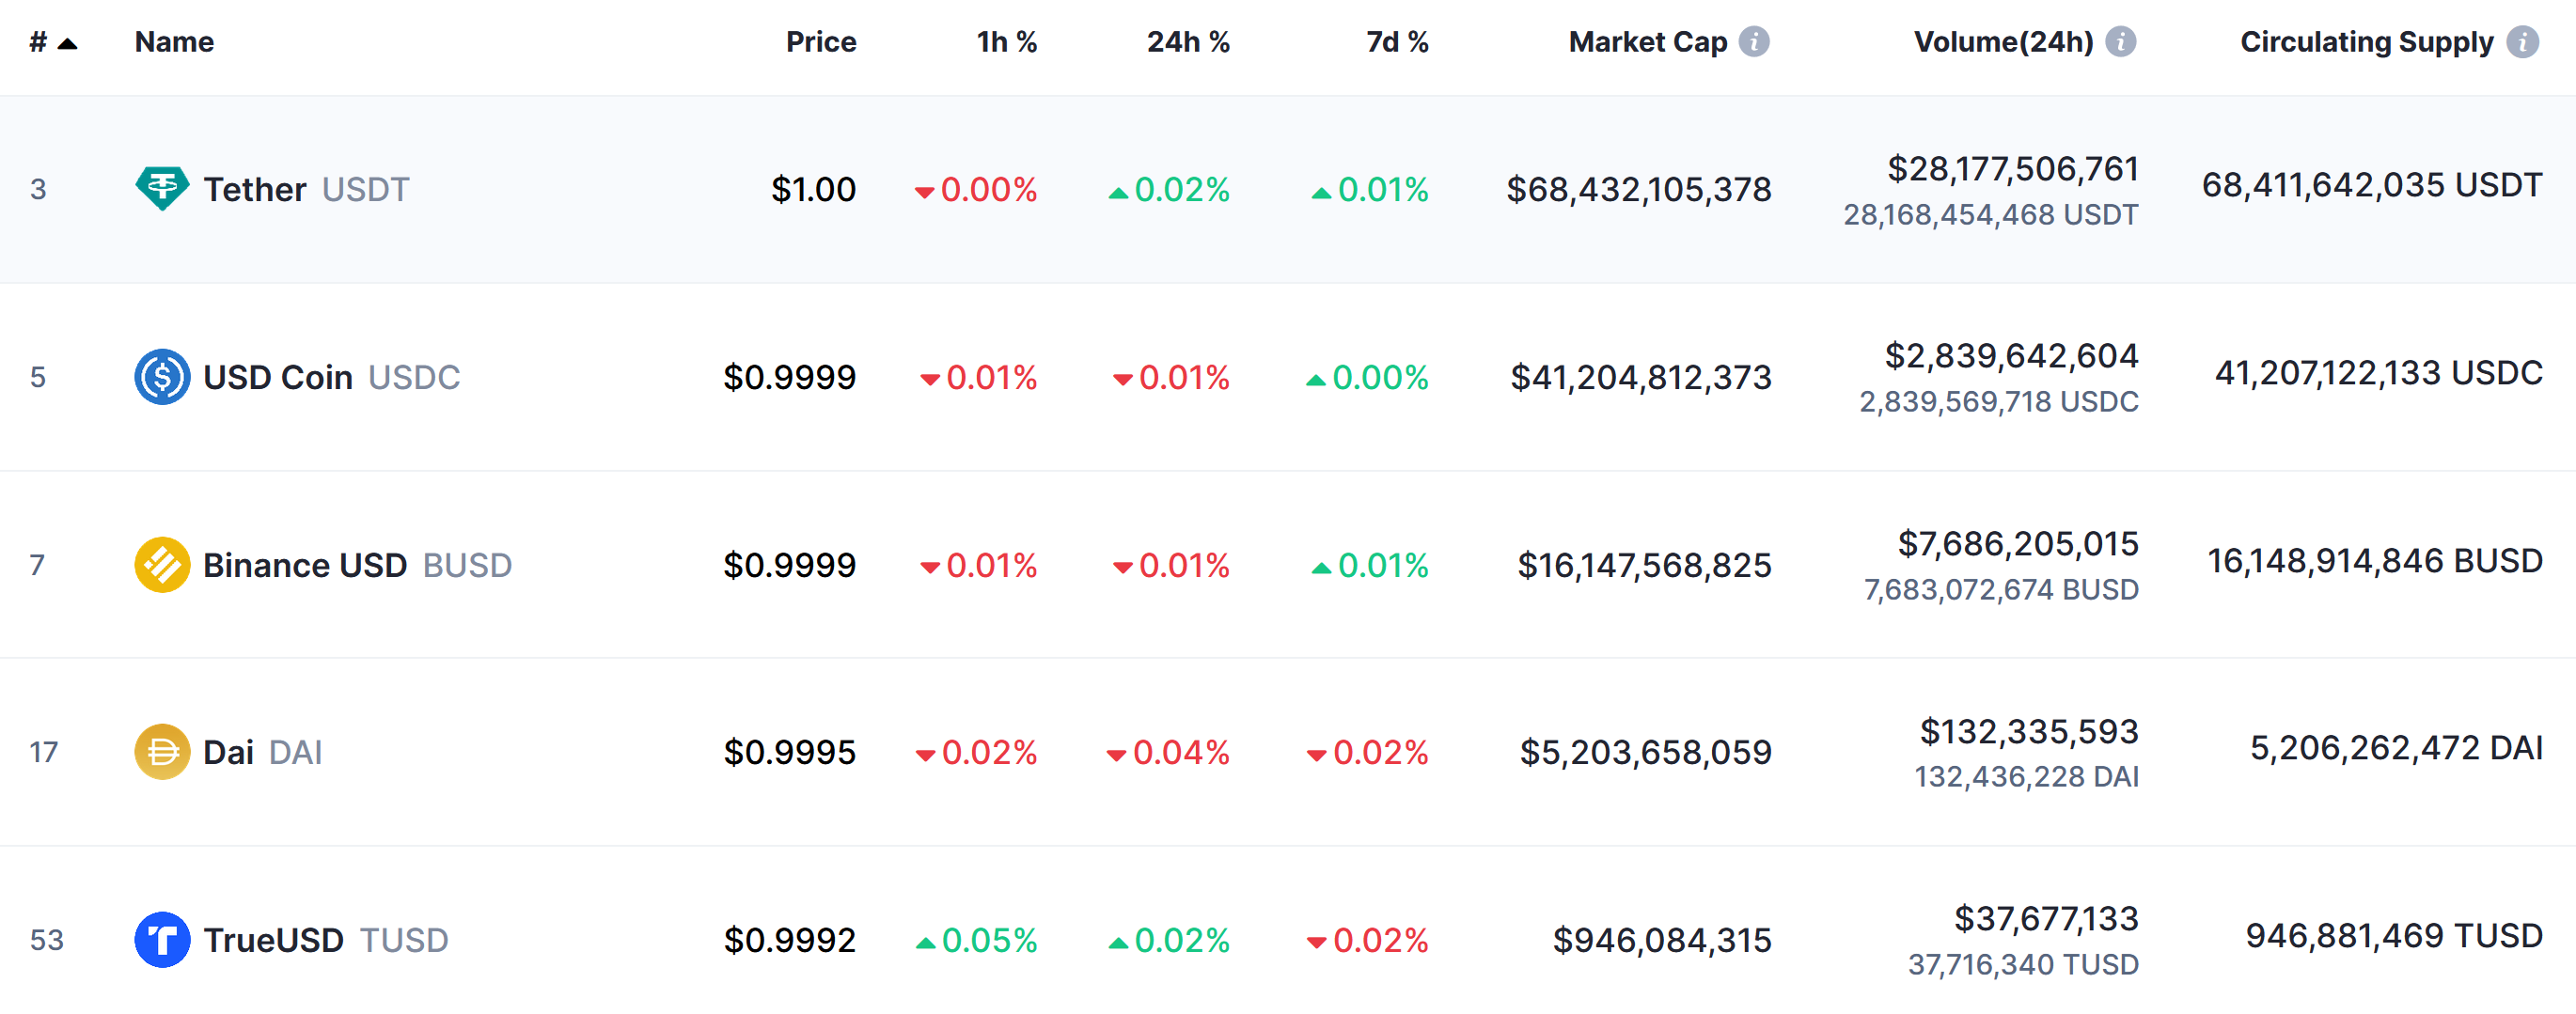Sort by the Name column header

point(174,42)
